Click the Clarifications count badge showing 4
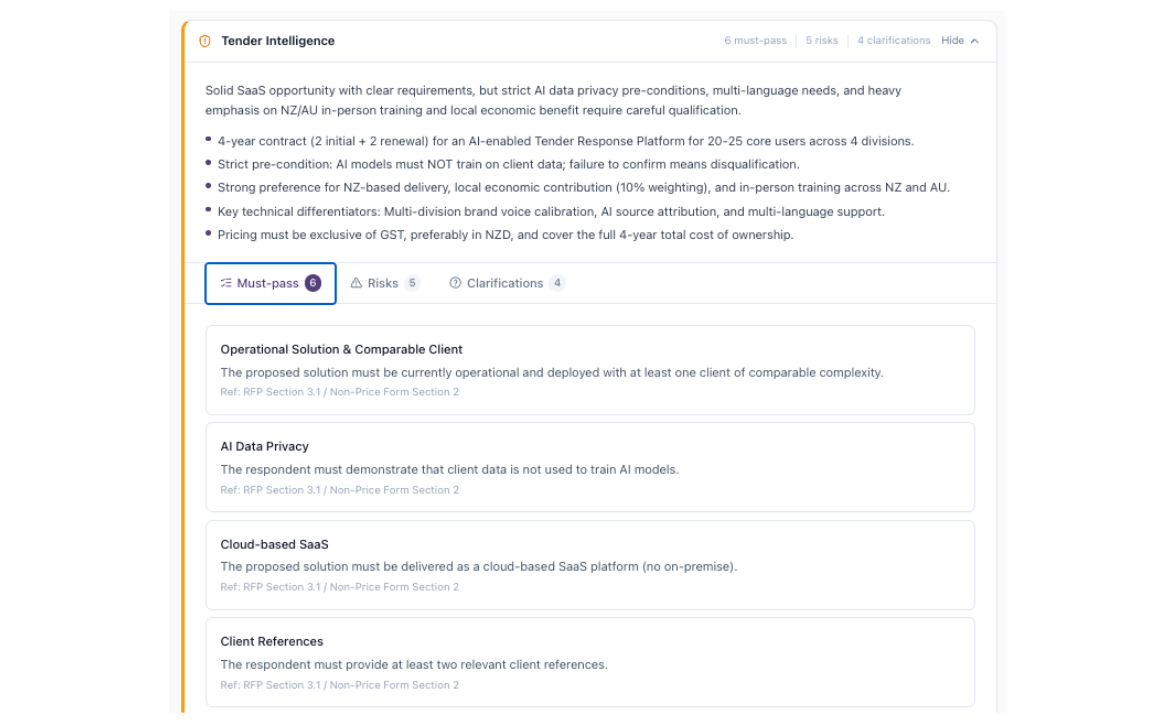Screen dimensions: 1174x724 (557, 284)
